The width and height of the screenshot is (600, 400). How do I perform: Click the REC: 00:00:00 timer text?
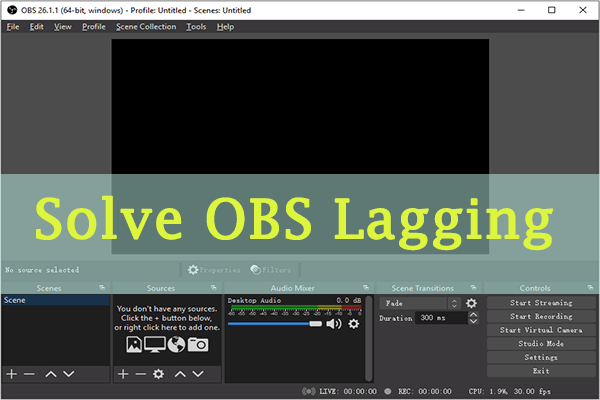pyautogui.click(x=425, y=391)
